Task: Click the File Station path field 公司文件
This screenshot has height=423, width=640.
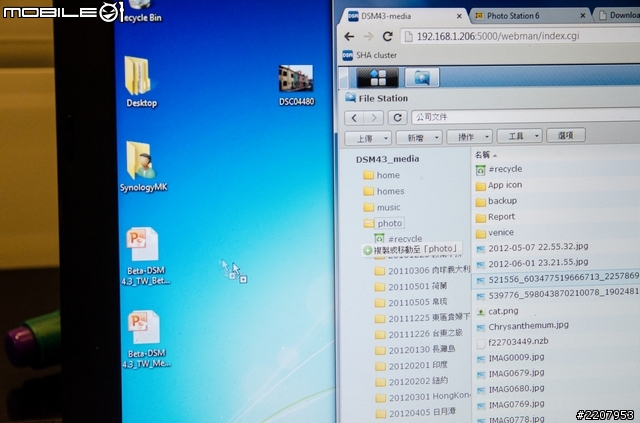Action: point(526,117)
